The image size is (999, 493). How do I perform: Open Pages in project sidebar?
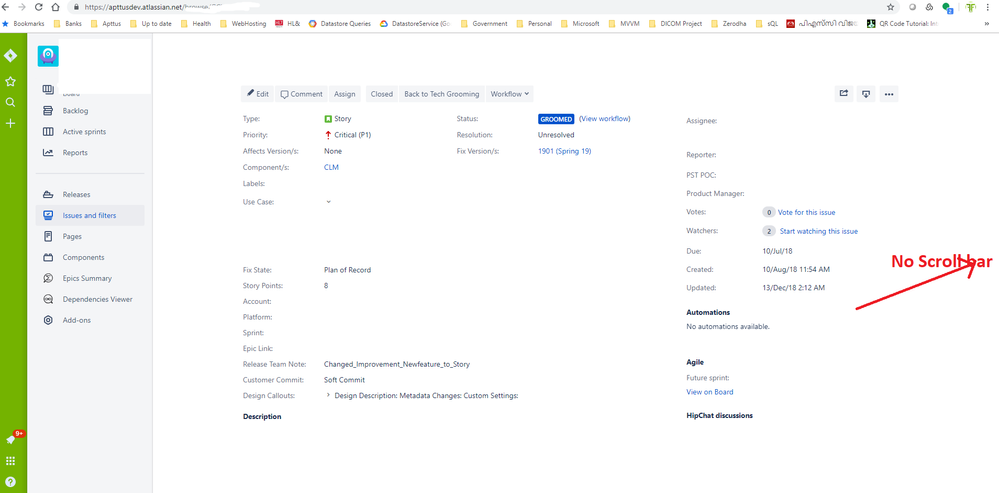pyautogui.click(x=90, y=236)
